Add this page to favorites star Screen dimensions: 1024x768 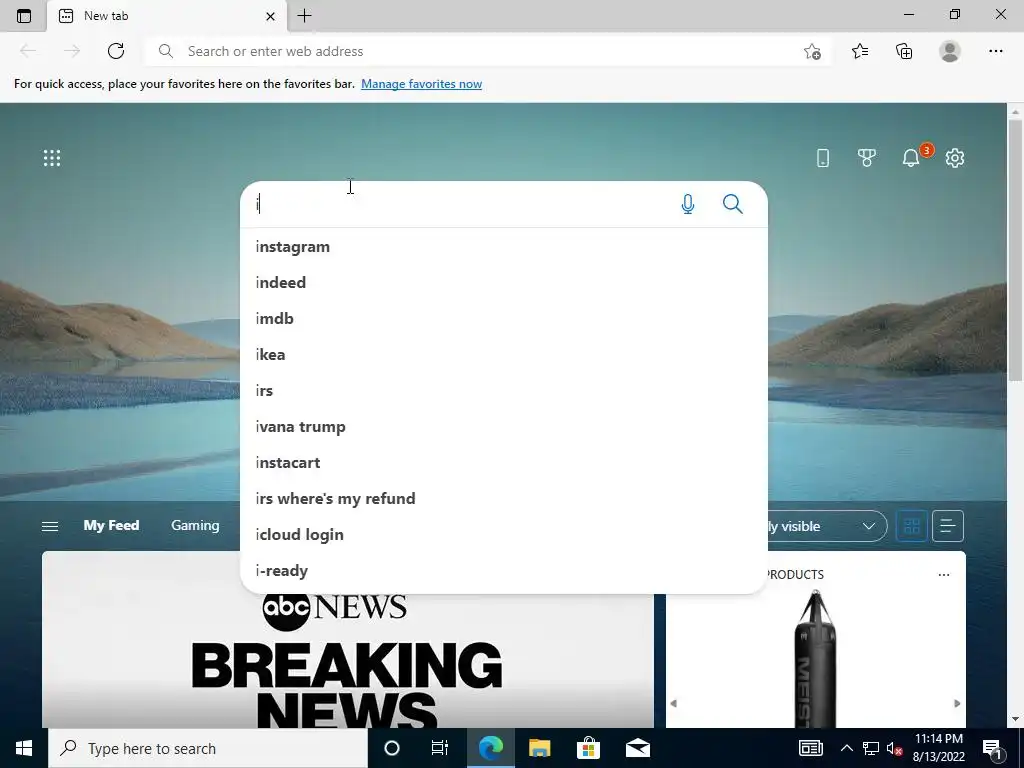[812, 51]
